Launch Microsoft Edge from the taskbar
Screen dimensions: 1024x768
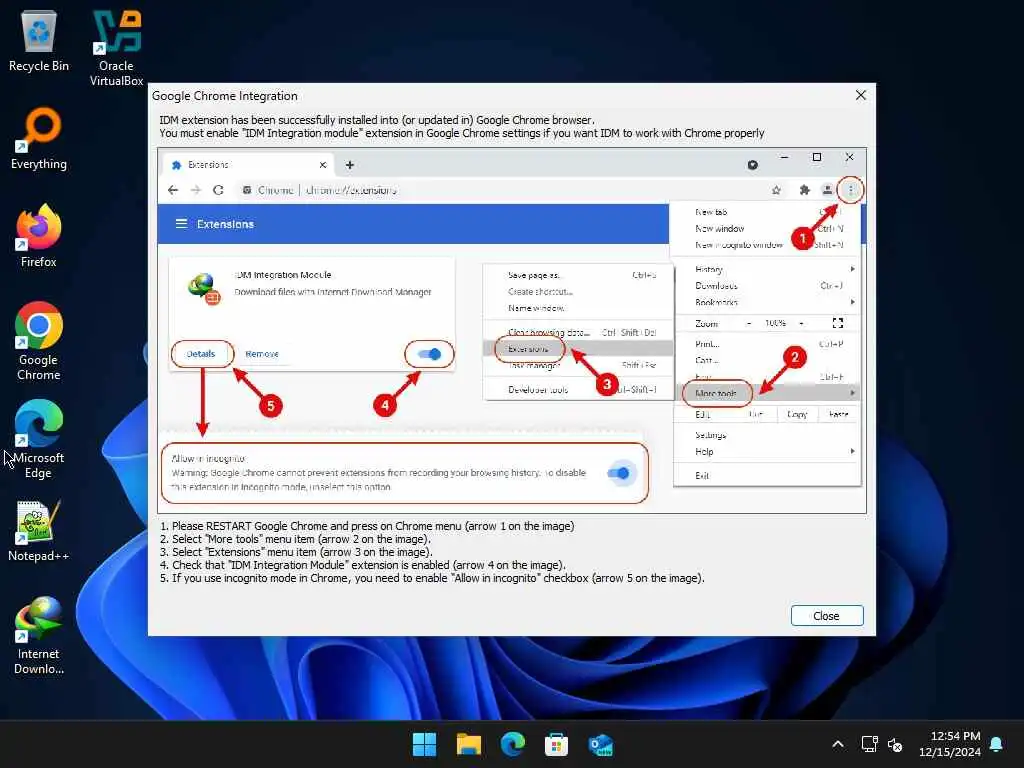513,744
